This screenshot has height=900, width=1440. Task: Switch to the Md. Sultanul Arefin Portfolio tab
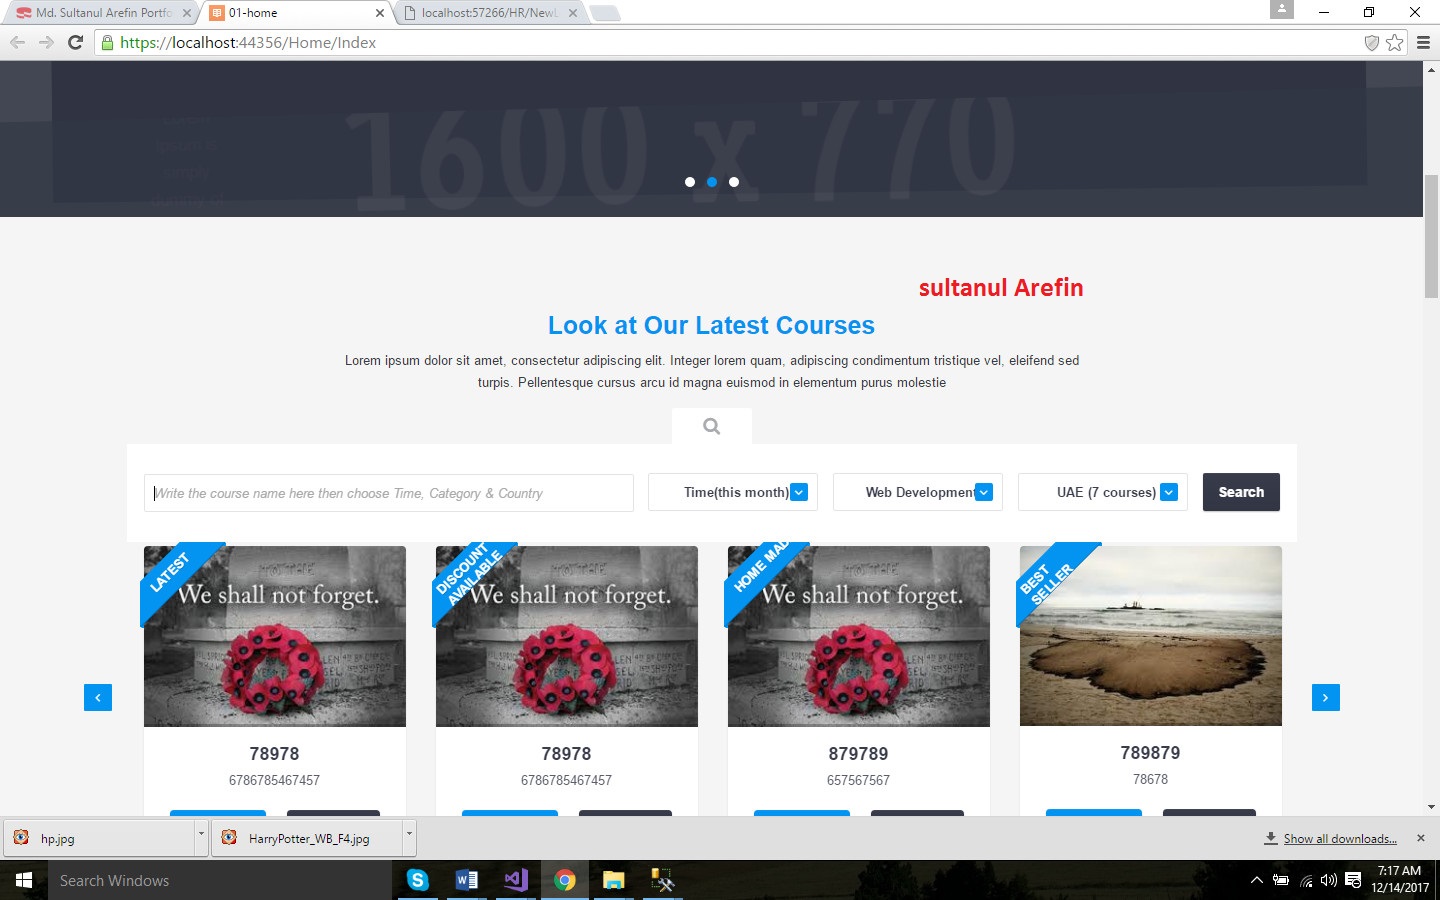pos(100,13)
